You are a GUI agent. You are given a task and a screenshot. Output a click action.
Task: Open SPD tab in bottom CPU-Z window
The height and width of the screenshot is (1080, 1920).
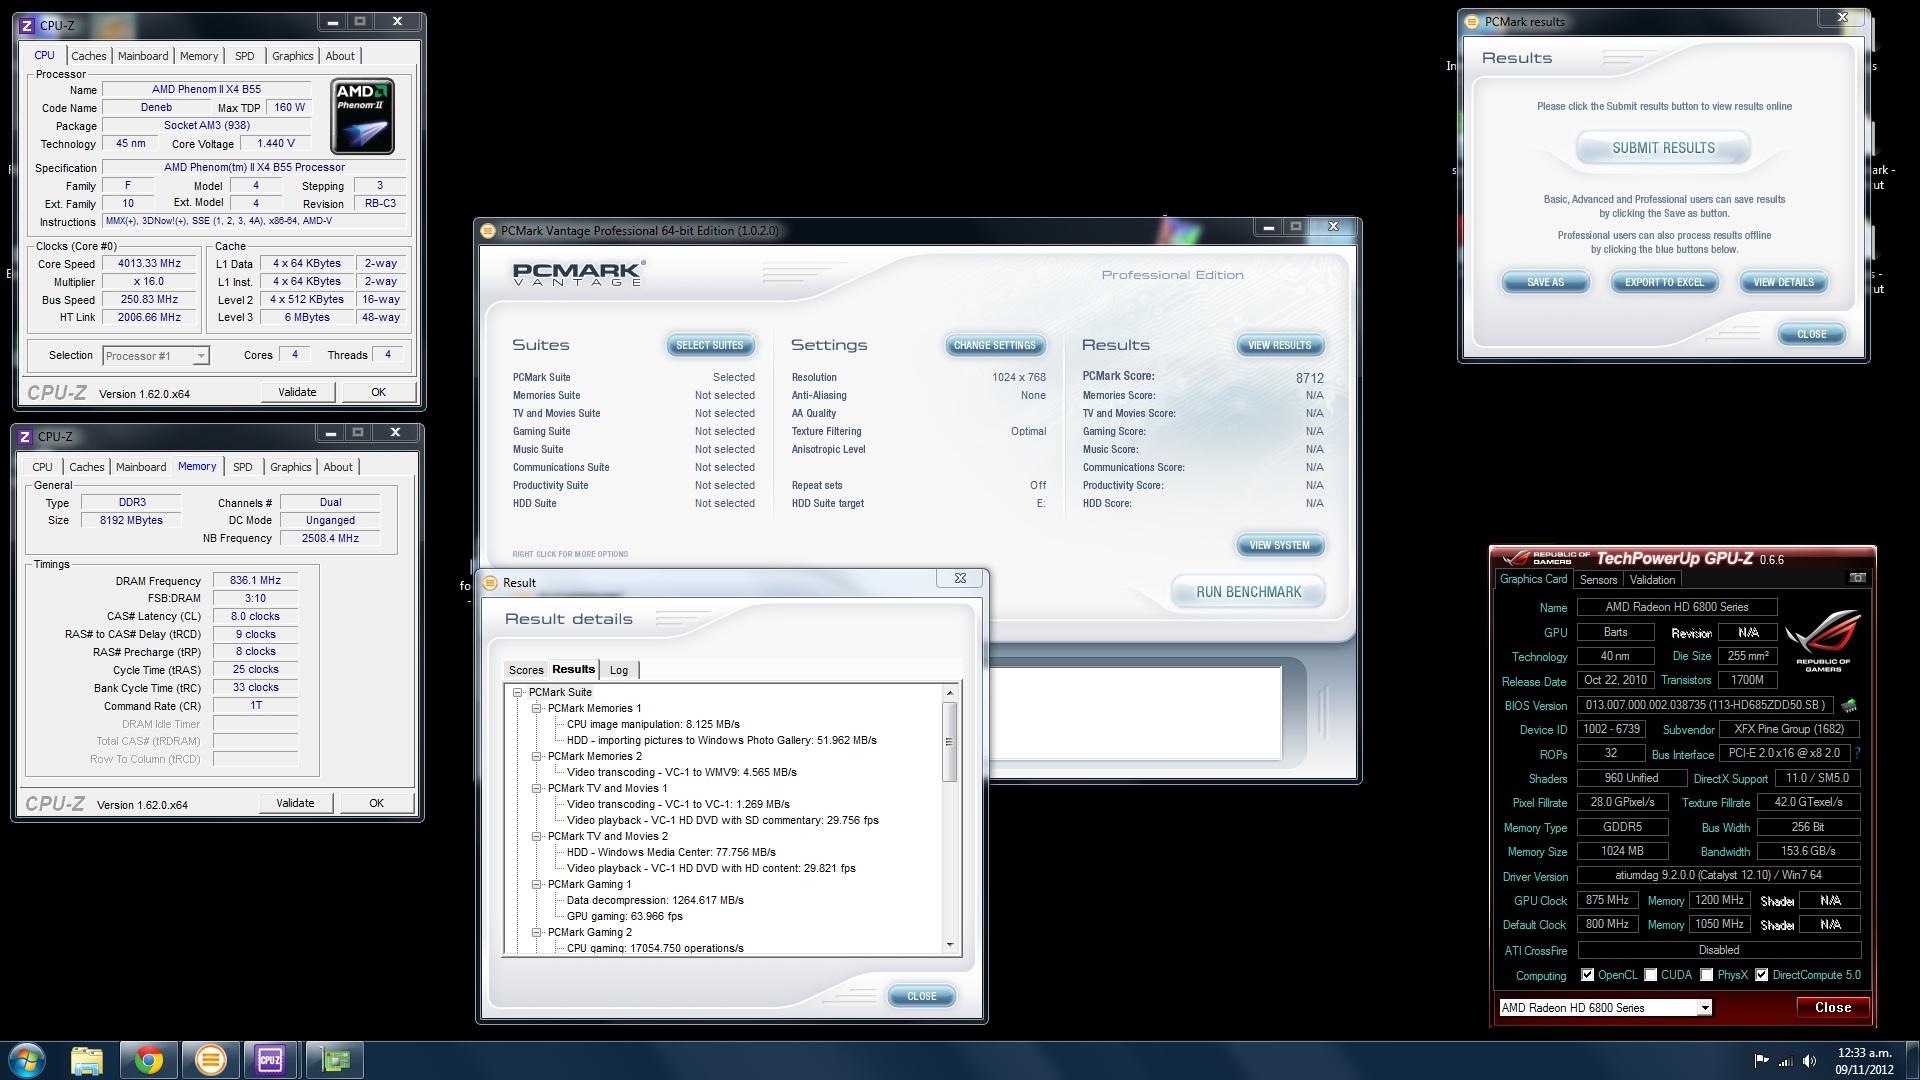tap(243, 467)
